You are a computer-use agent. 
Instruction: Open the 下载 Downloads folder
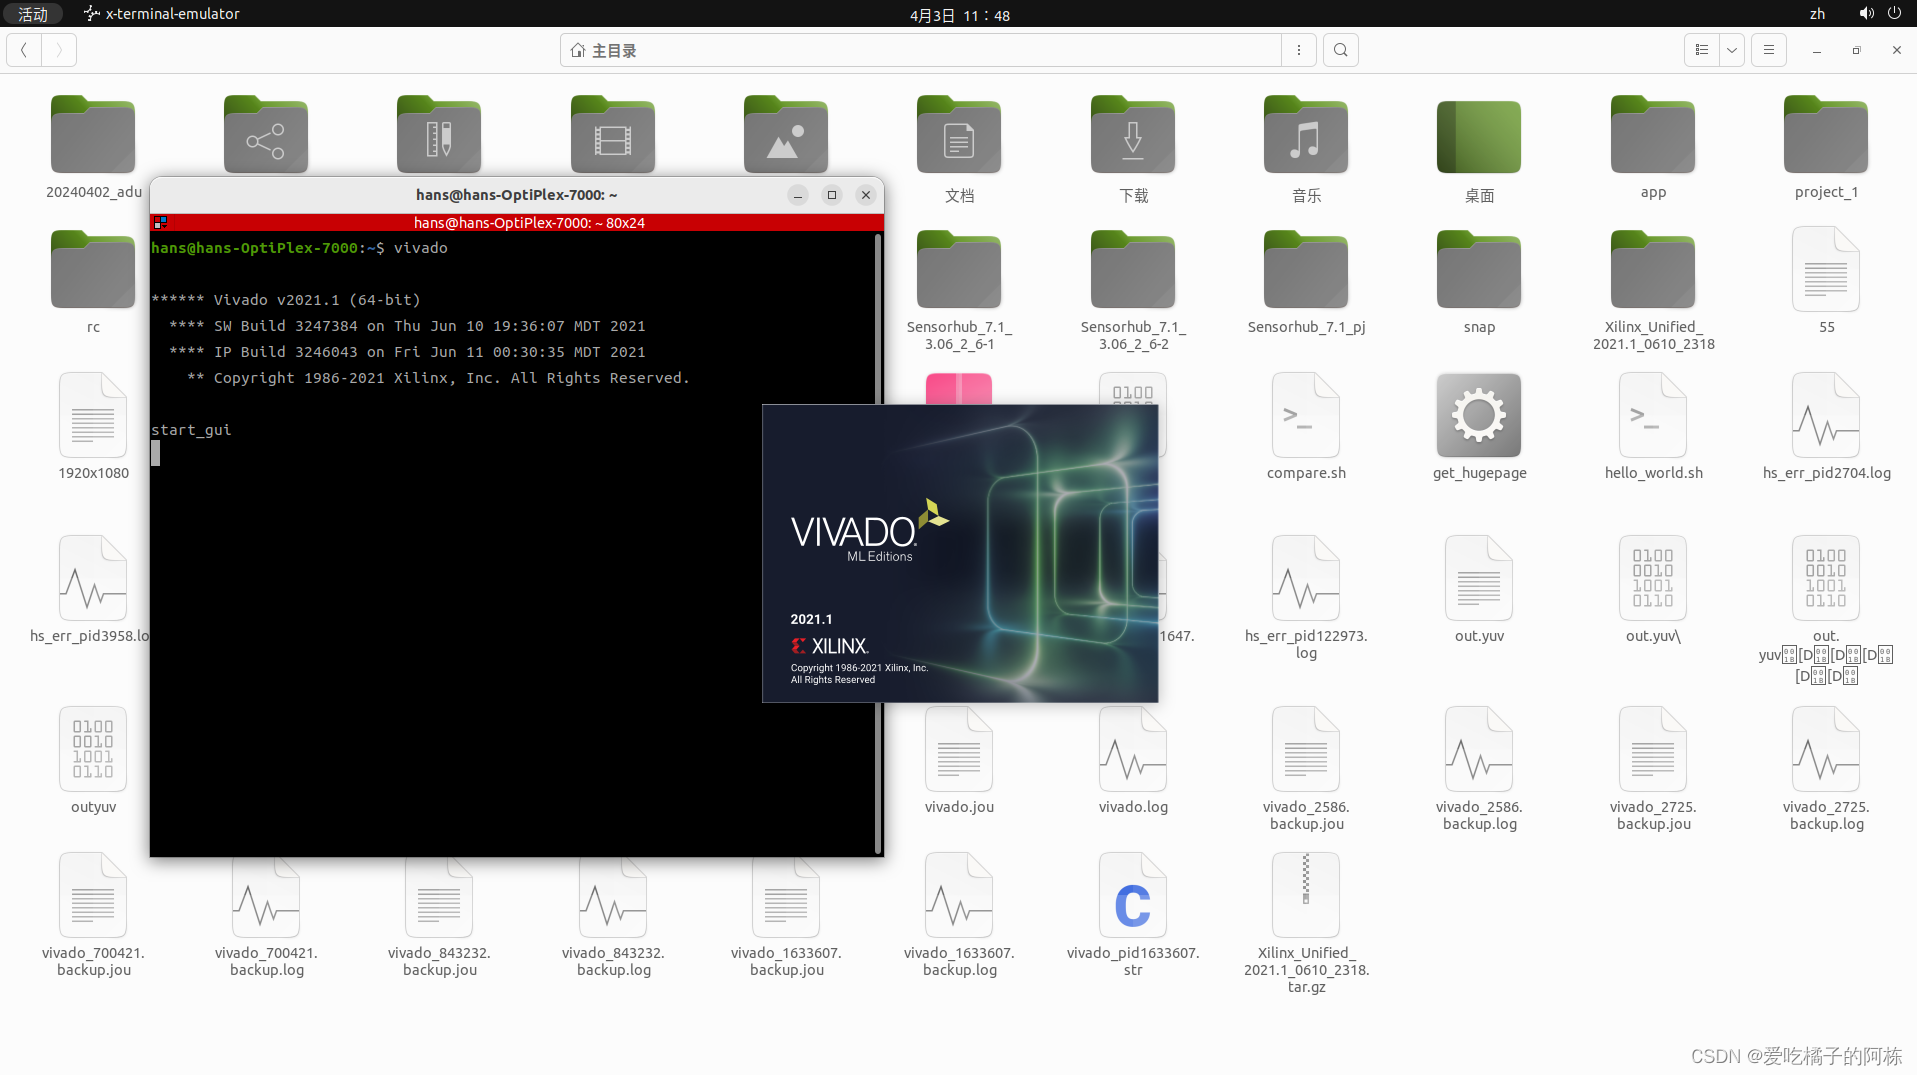(1132, 137)
